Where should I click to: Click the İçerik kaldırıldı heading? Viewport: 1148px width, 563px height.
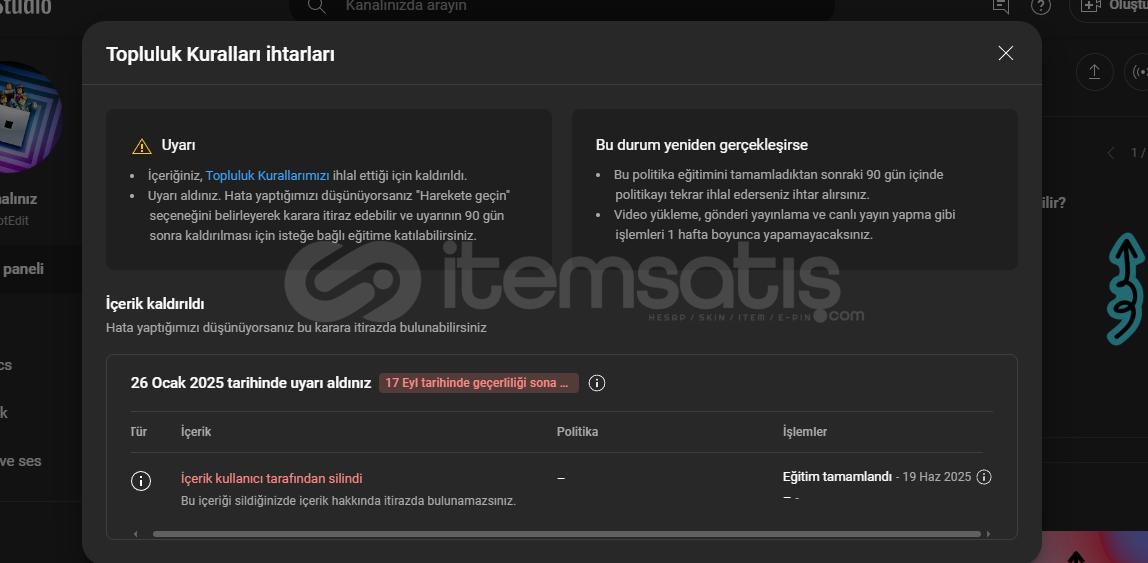(155, 303)
